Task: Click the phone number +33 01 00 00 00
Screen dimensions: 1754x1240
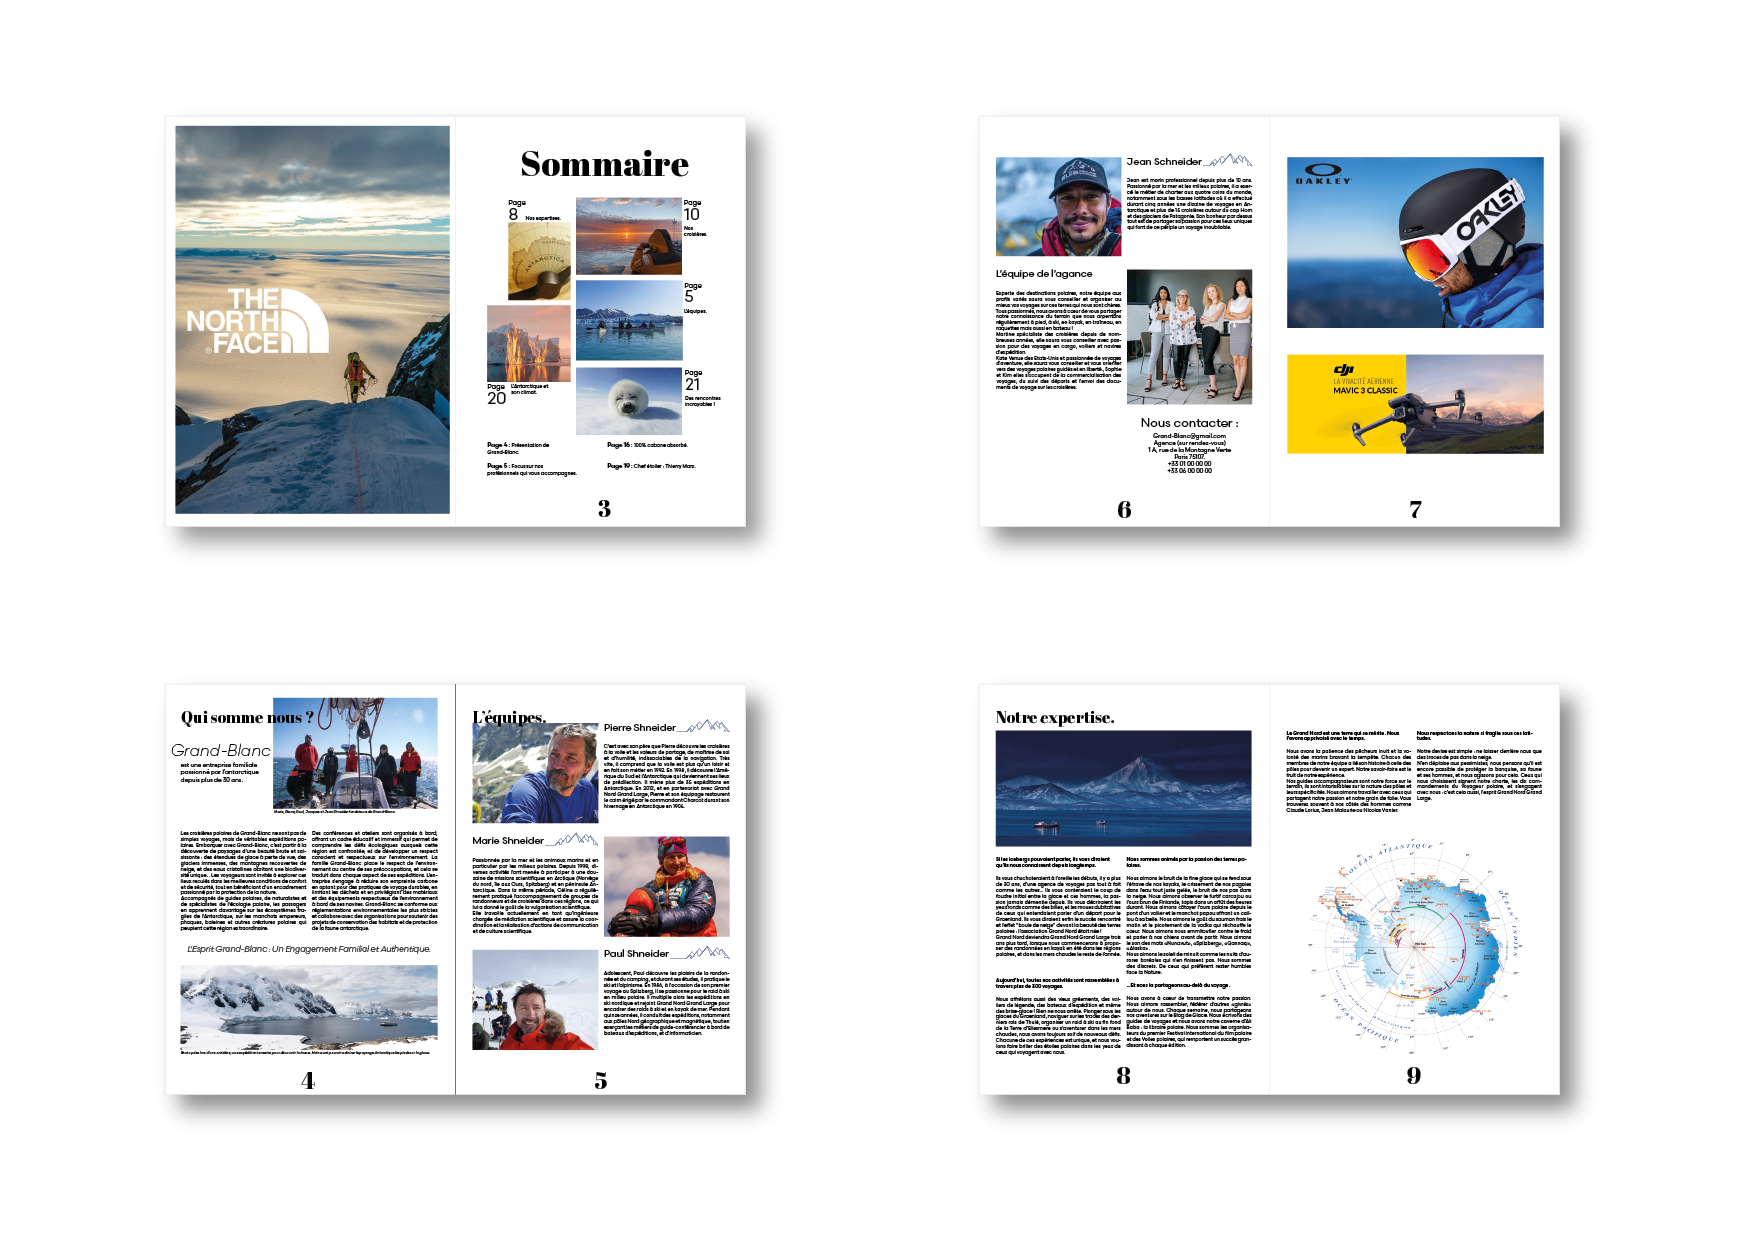Action: (1189, 464)
